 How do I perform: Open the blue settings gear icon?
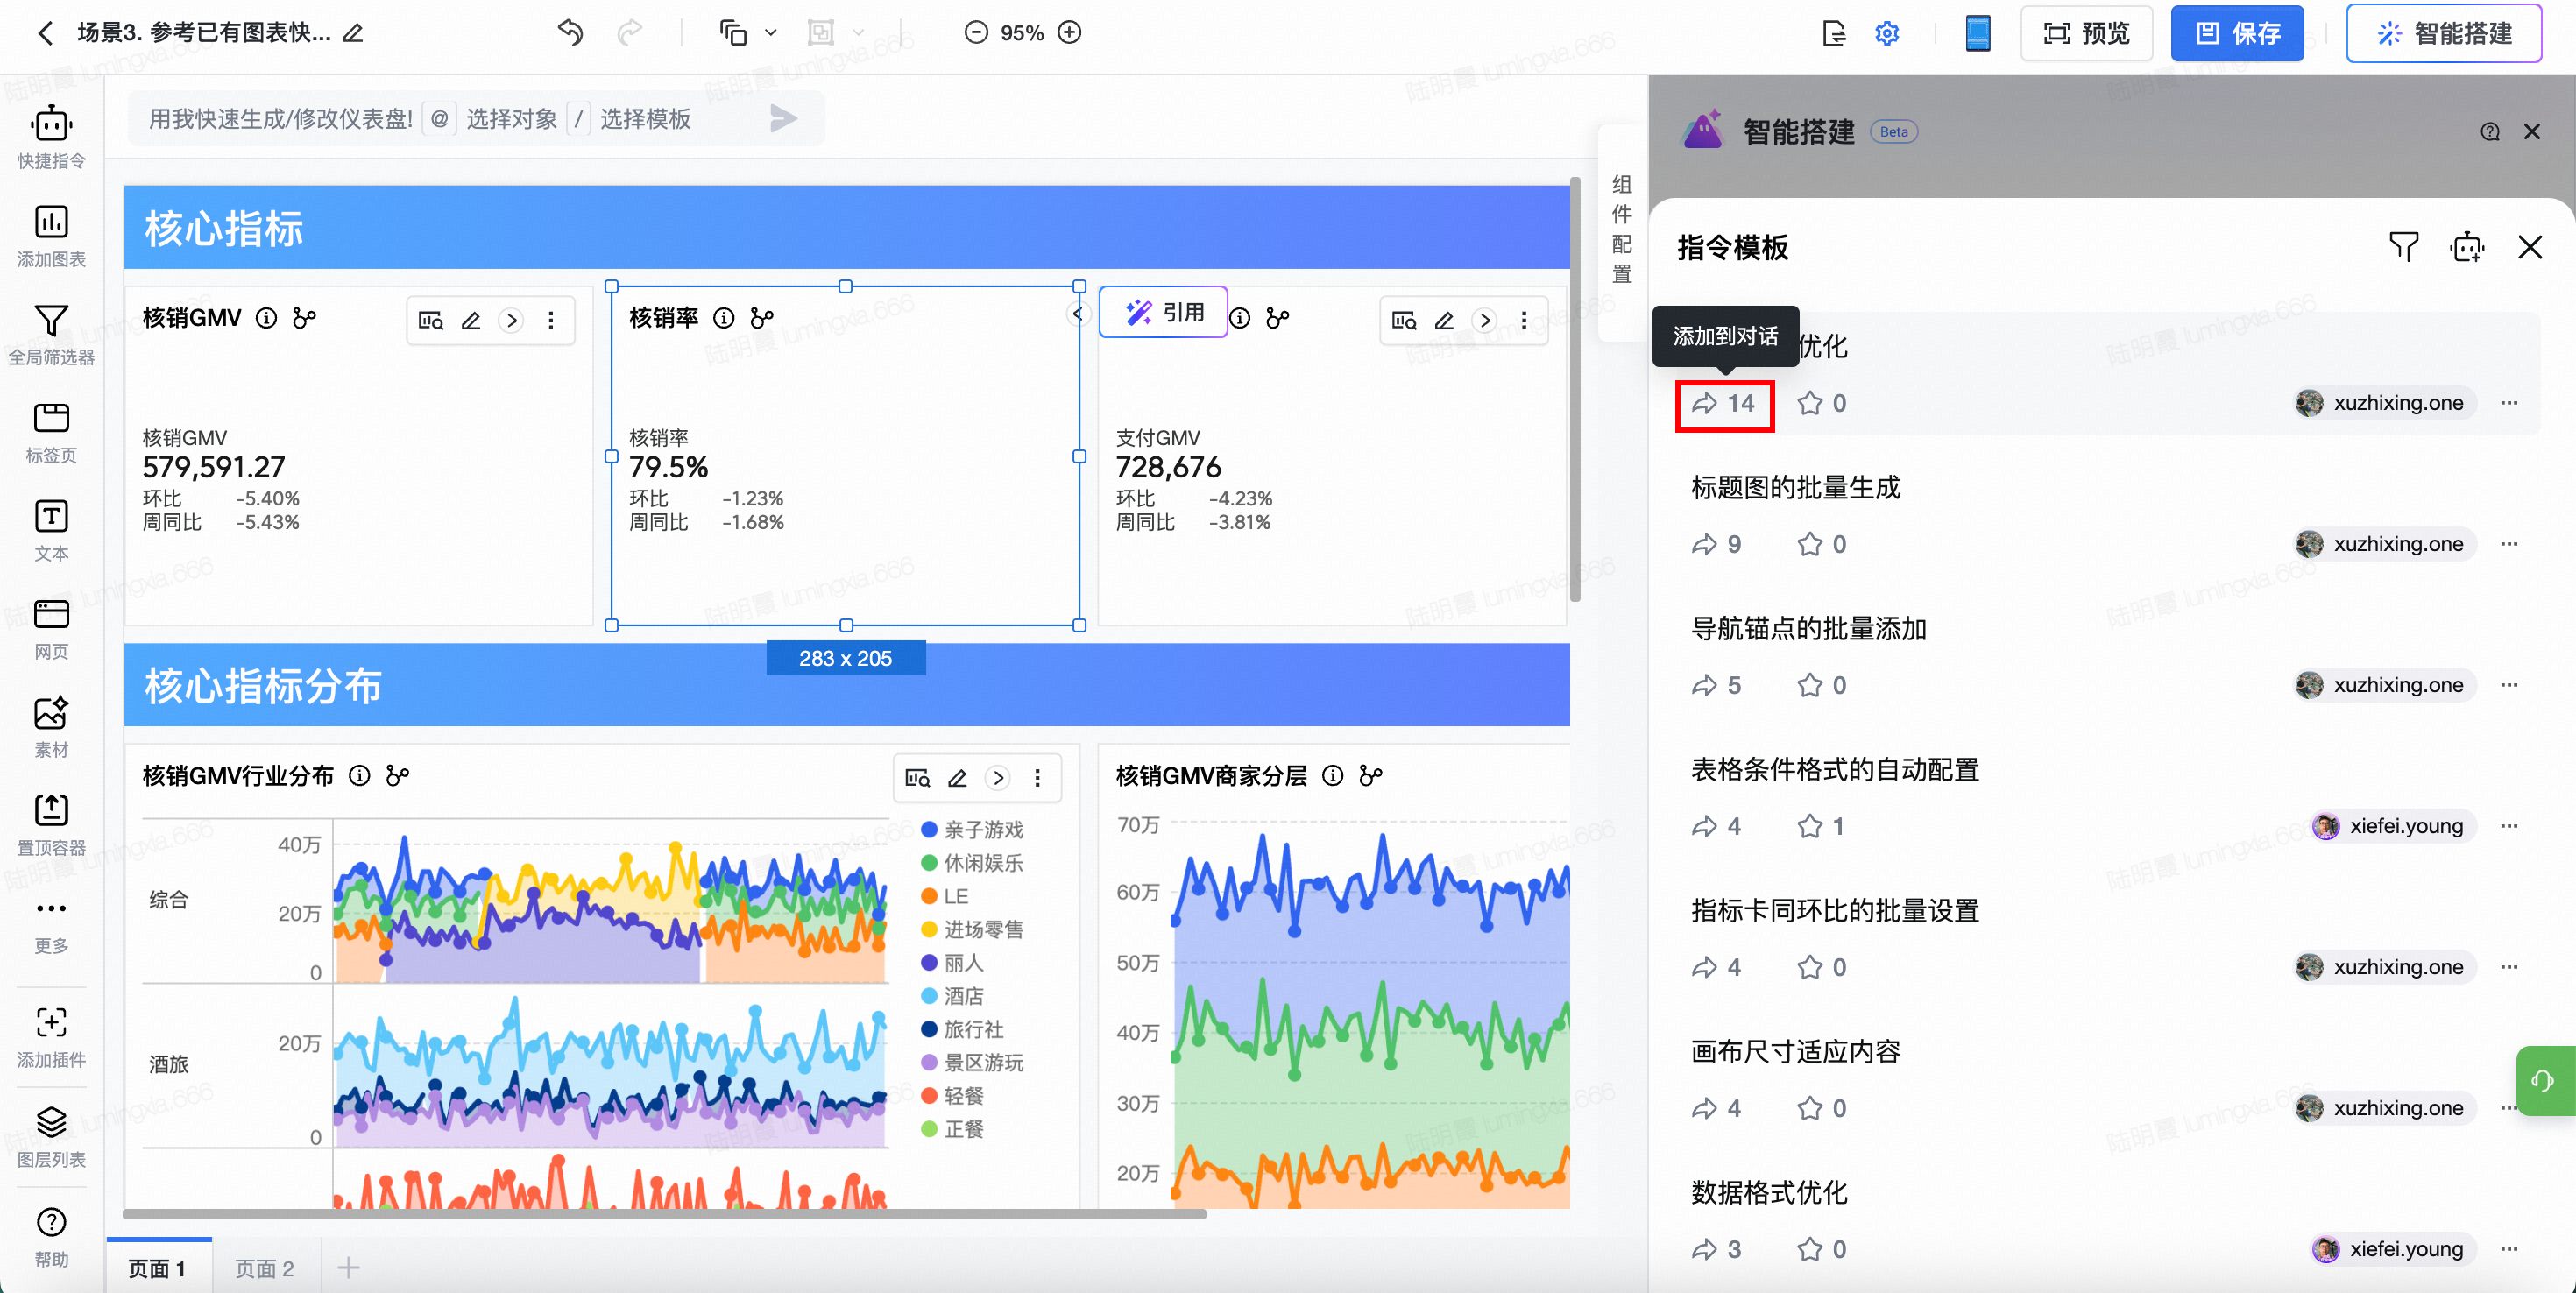1886,33
